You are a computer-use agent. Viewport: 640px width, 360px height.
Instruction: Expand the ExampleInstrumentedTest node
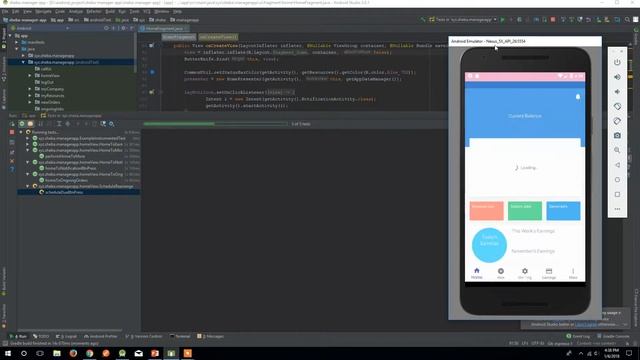point(28,138)
